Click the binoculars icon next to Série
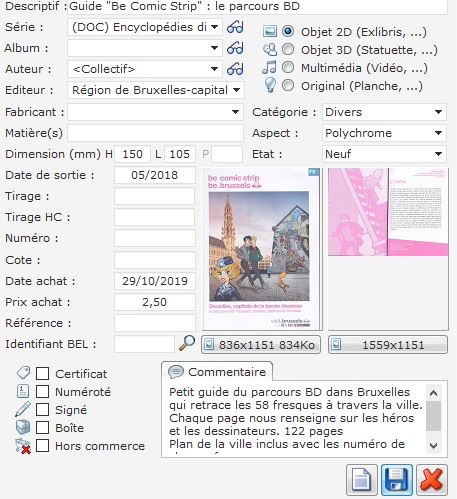This screenshot has width=457, height=499. 235,27
